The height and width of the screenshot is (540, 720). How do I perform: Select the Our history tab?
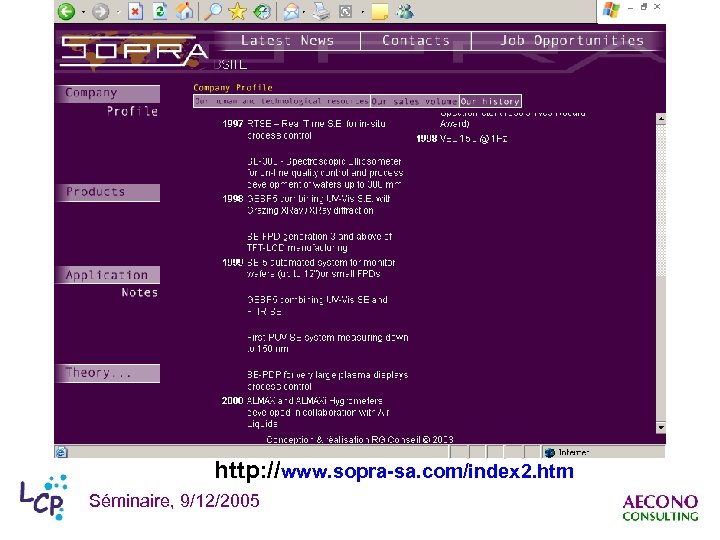pyautogui.click(x=490, y=101)
